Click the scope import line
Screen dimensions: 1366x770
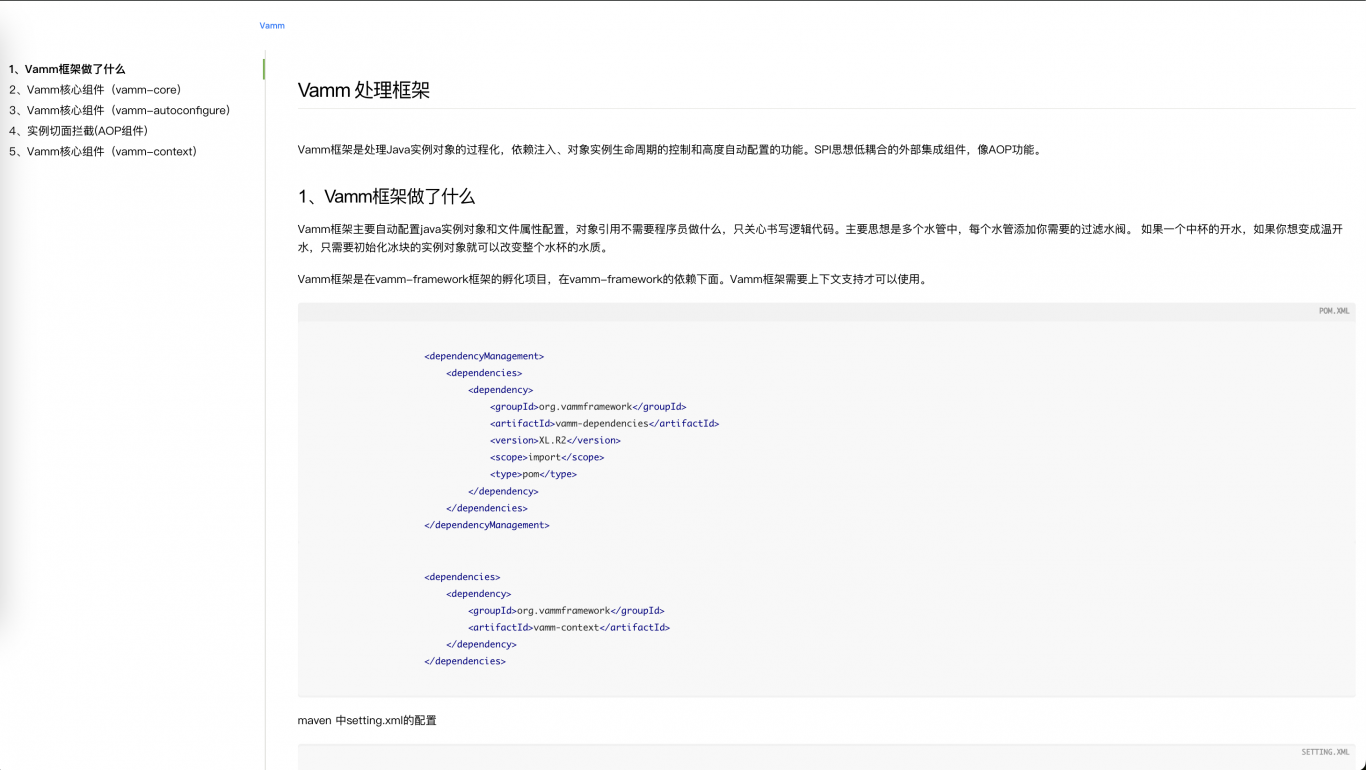[x=547, y=458]
